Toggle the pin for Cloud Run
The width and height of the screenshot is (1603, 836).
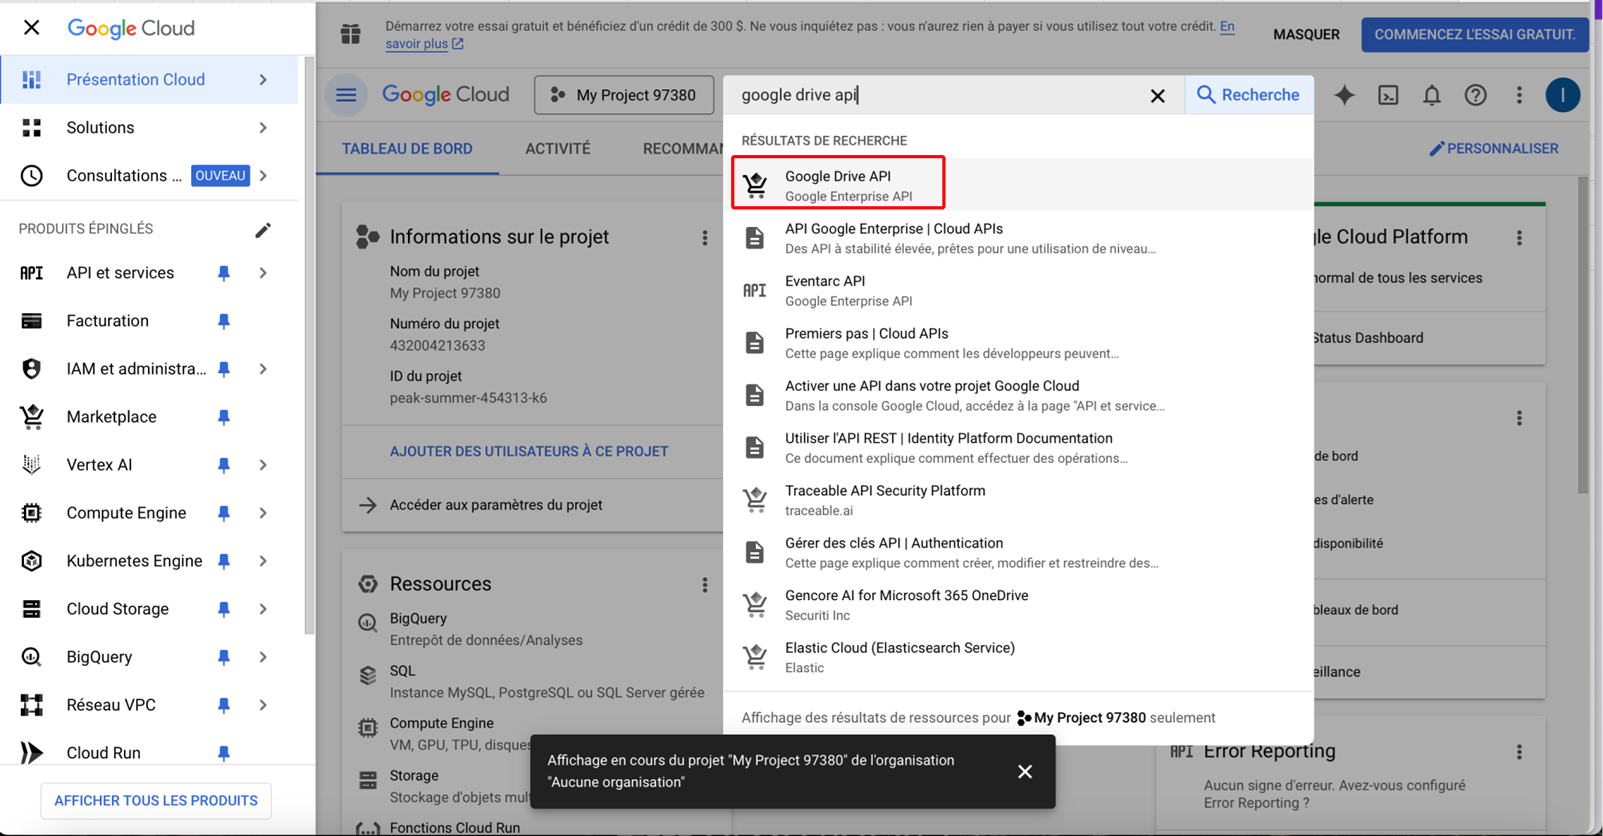224,753
